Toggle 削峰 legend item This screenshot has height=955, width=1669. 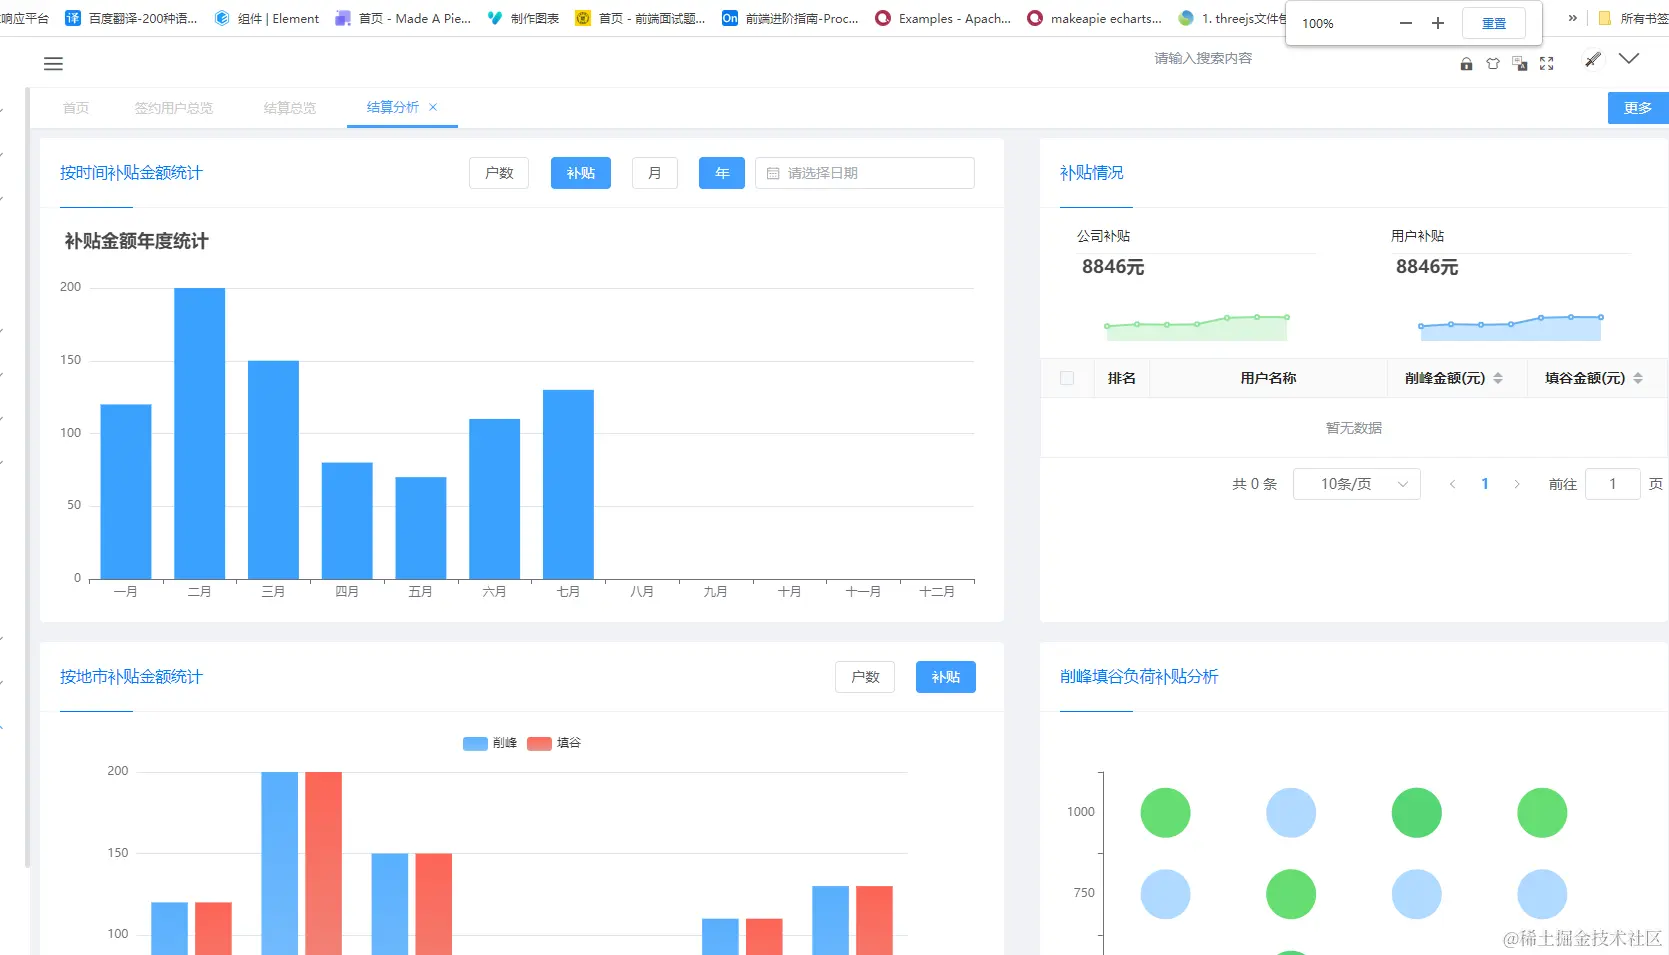point(490,743)
